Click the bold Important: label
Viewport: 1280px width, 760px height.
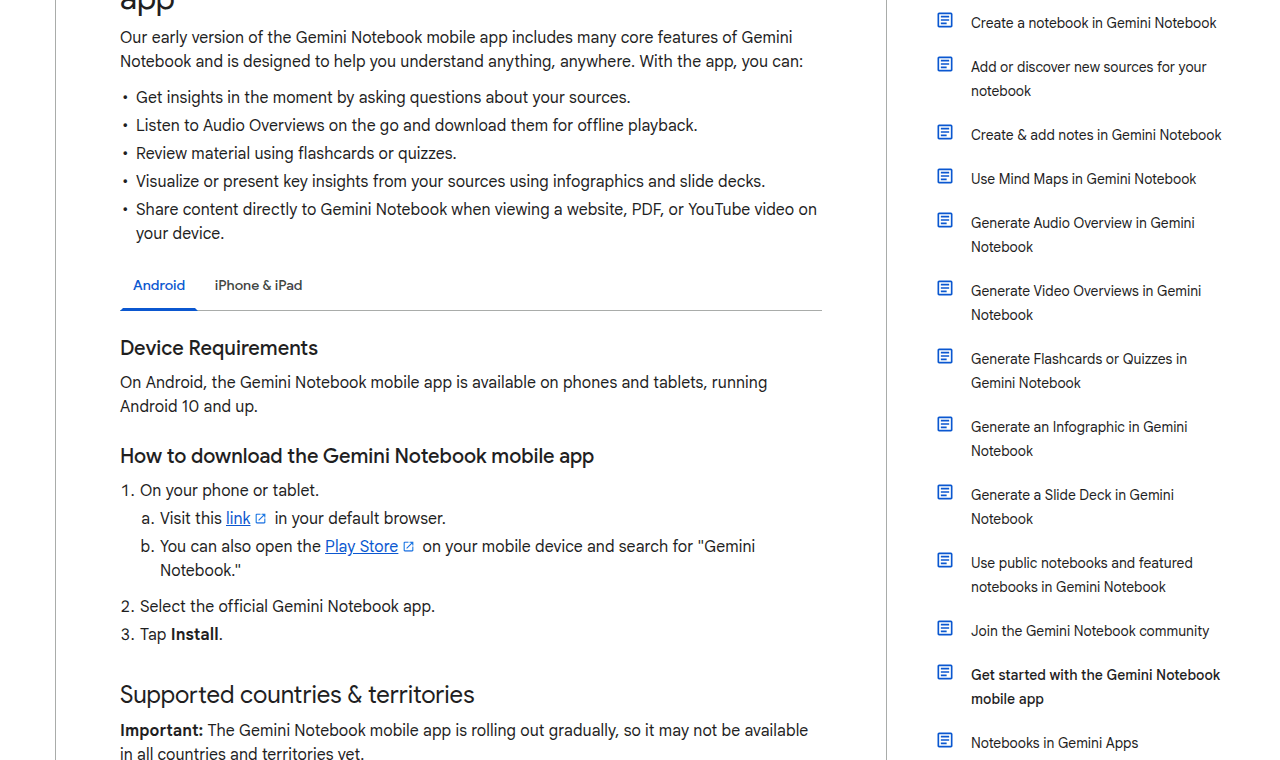pos(161,731)
